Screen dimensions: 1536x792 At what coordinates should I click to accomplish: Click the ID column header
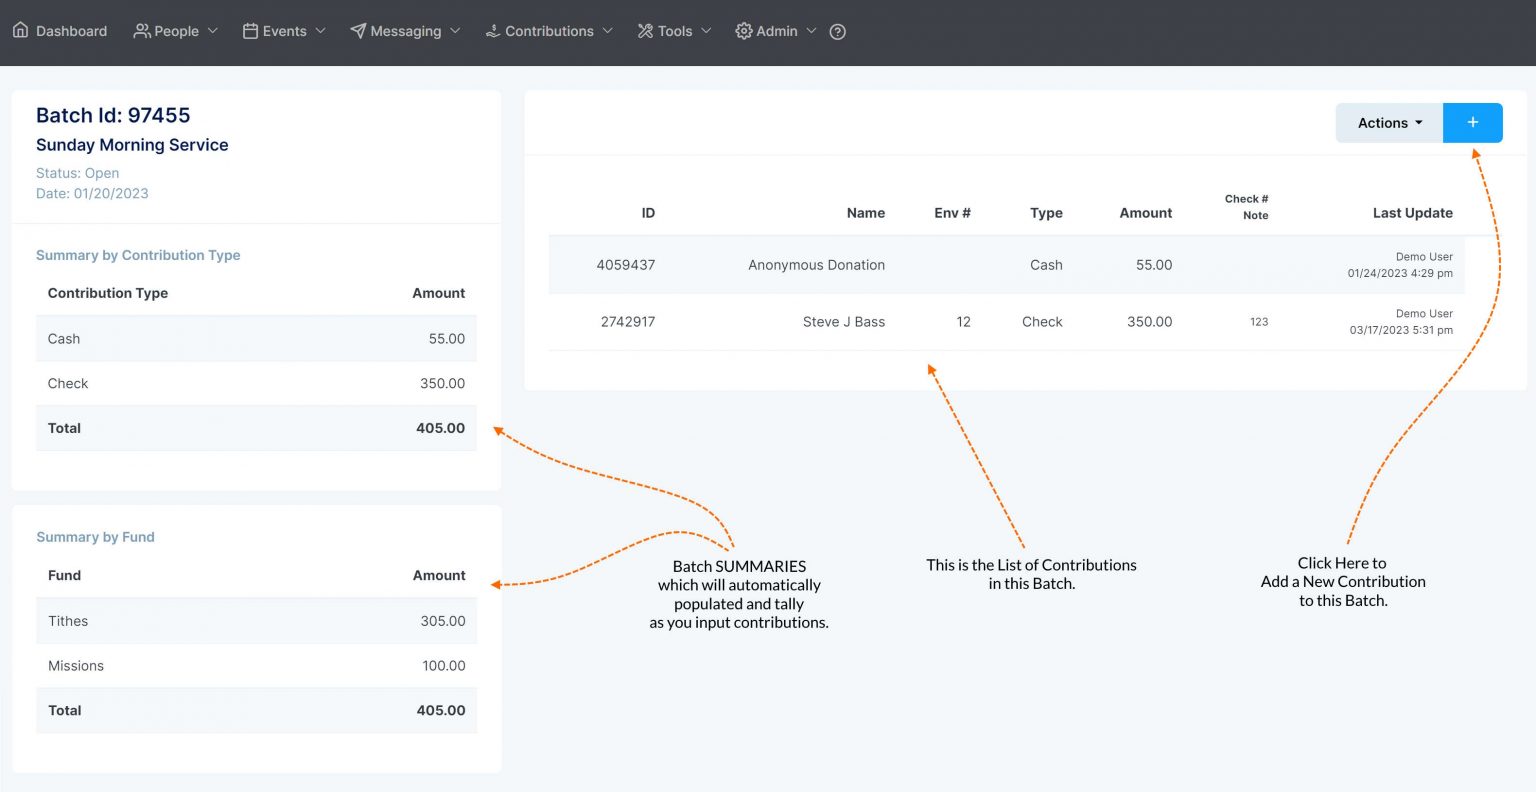coord(648,213)
